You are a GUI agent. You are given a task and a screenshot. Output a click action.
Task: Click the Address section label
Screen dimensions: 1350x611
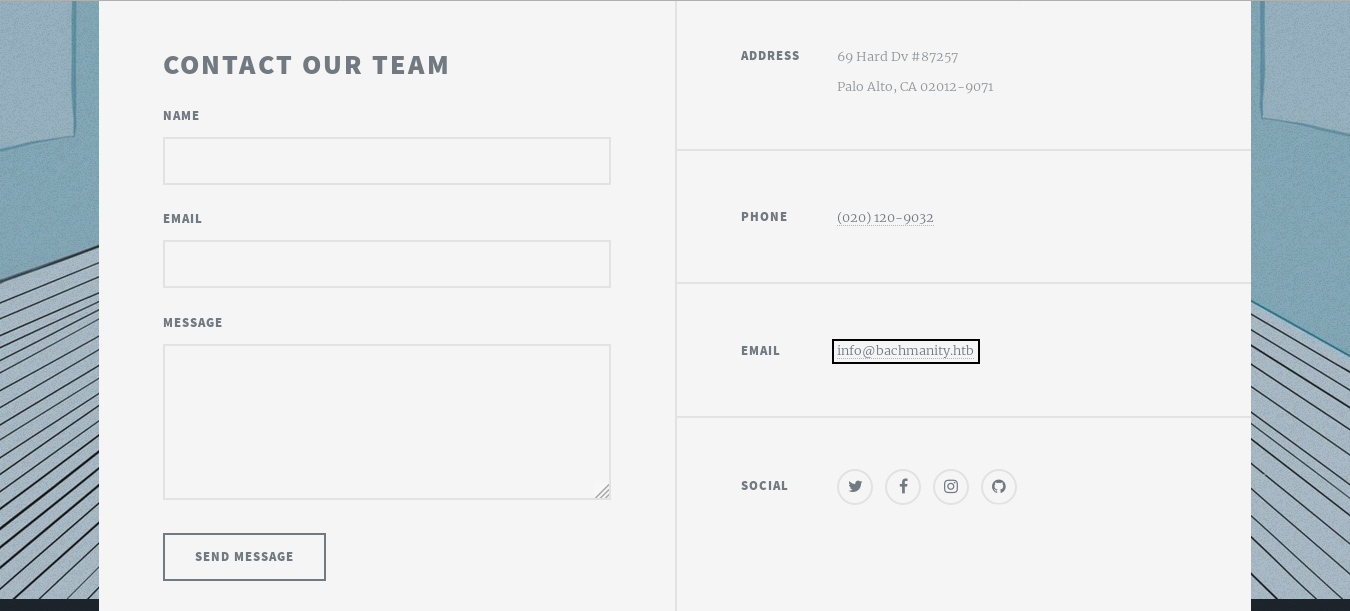pyautogui.click(x=770, y=56)
